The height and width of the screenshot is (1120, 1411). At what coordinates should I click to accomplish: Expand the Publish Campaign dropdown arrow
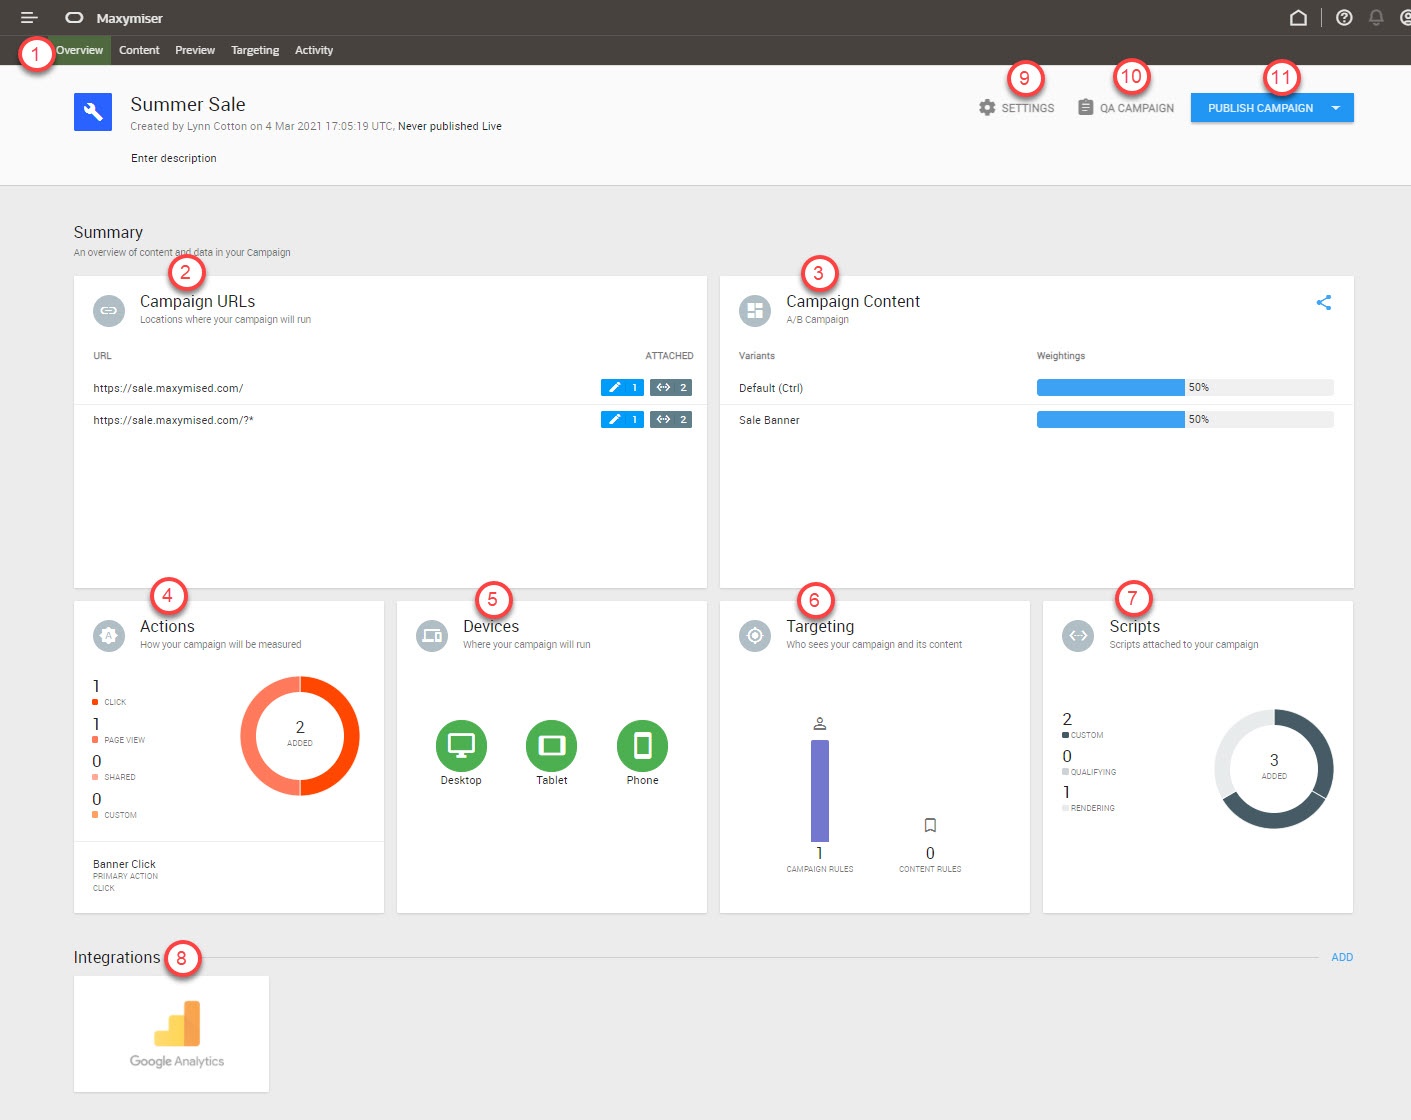tap(1336, 108)
